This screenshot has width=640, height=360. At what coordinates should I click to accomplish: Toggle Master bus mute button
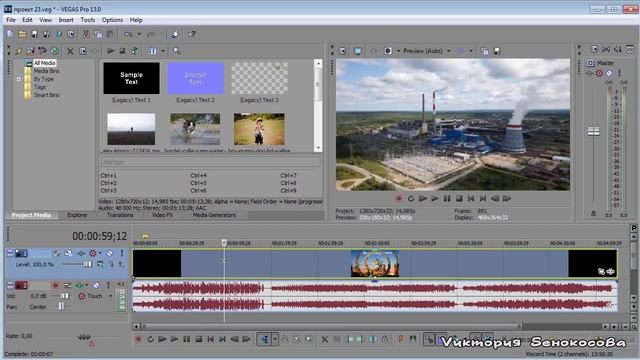click(609, 73)
